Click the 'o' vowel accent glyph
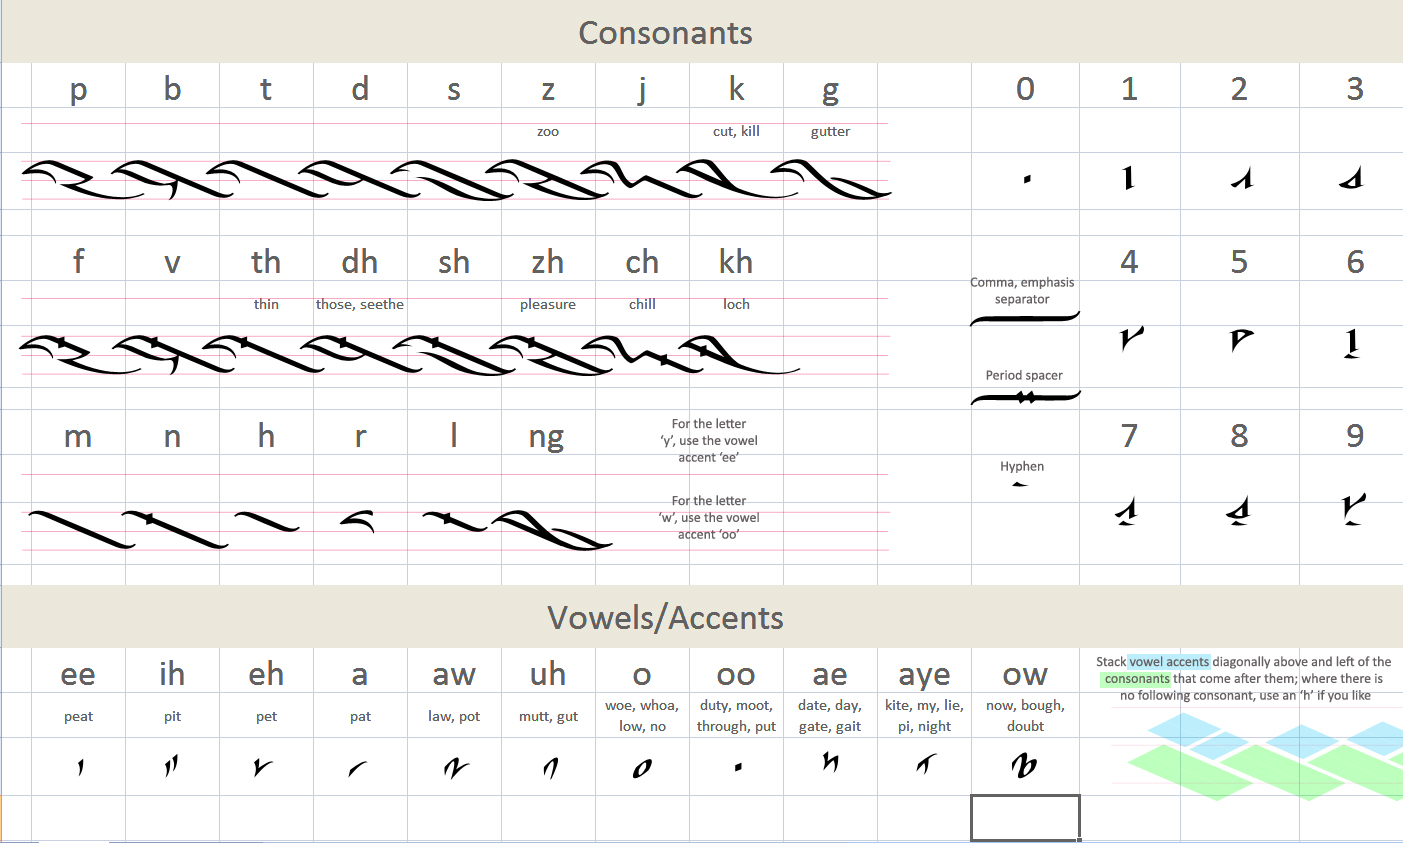The image size is (1403, 843). [642, 768]
